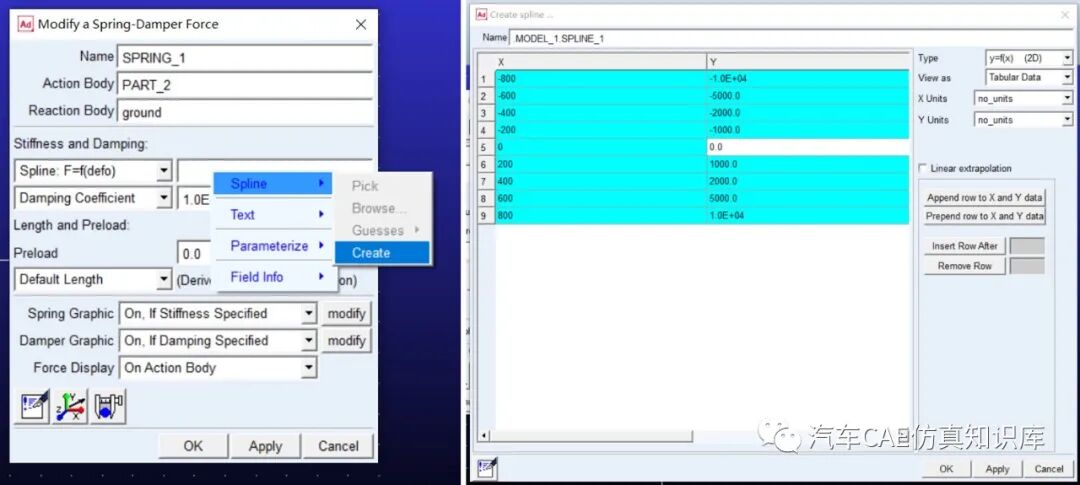Click Prepend row to X and Y data
Screen dimensions: 1080x485
[x=984, y=216]
